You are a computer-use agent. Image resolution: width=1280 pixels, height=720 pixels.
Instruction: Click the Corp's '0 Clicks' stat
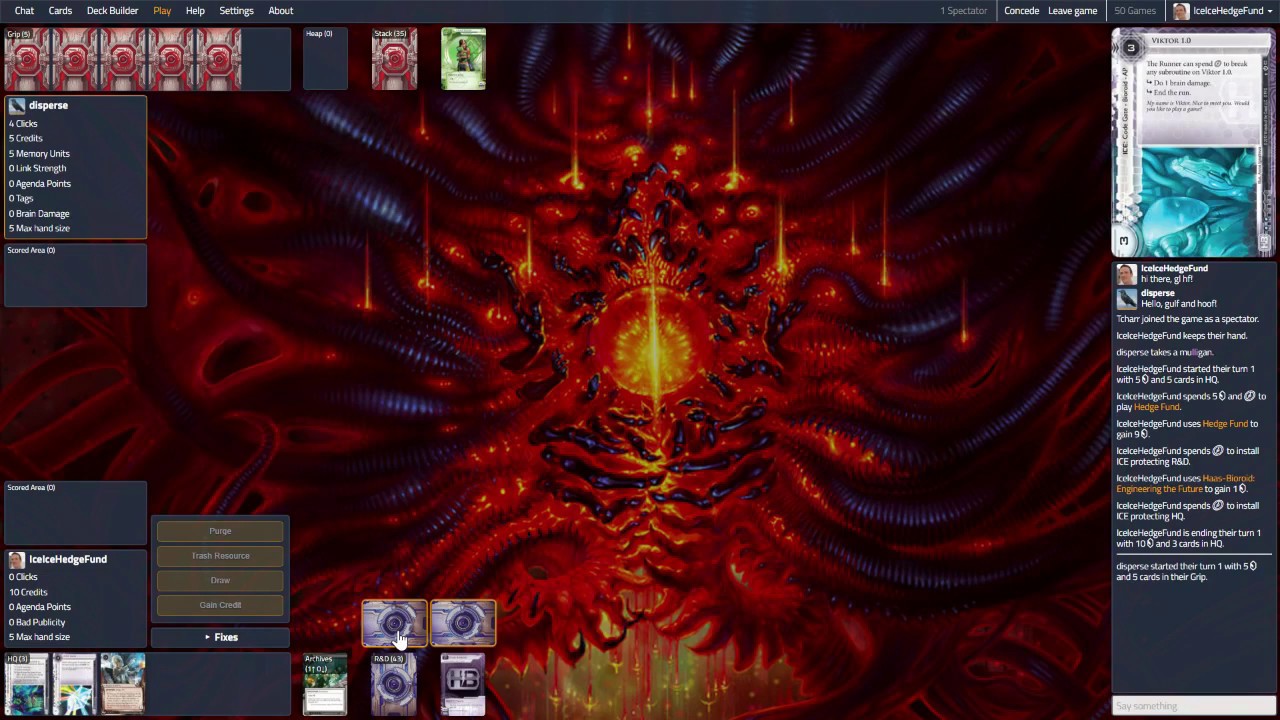pyautogui.click(x=23, y=577)
